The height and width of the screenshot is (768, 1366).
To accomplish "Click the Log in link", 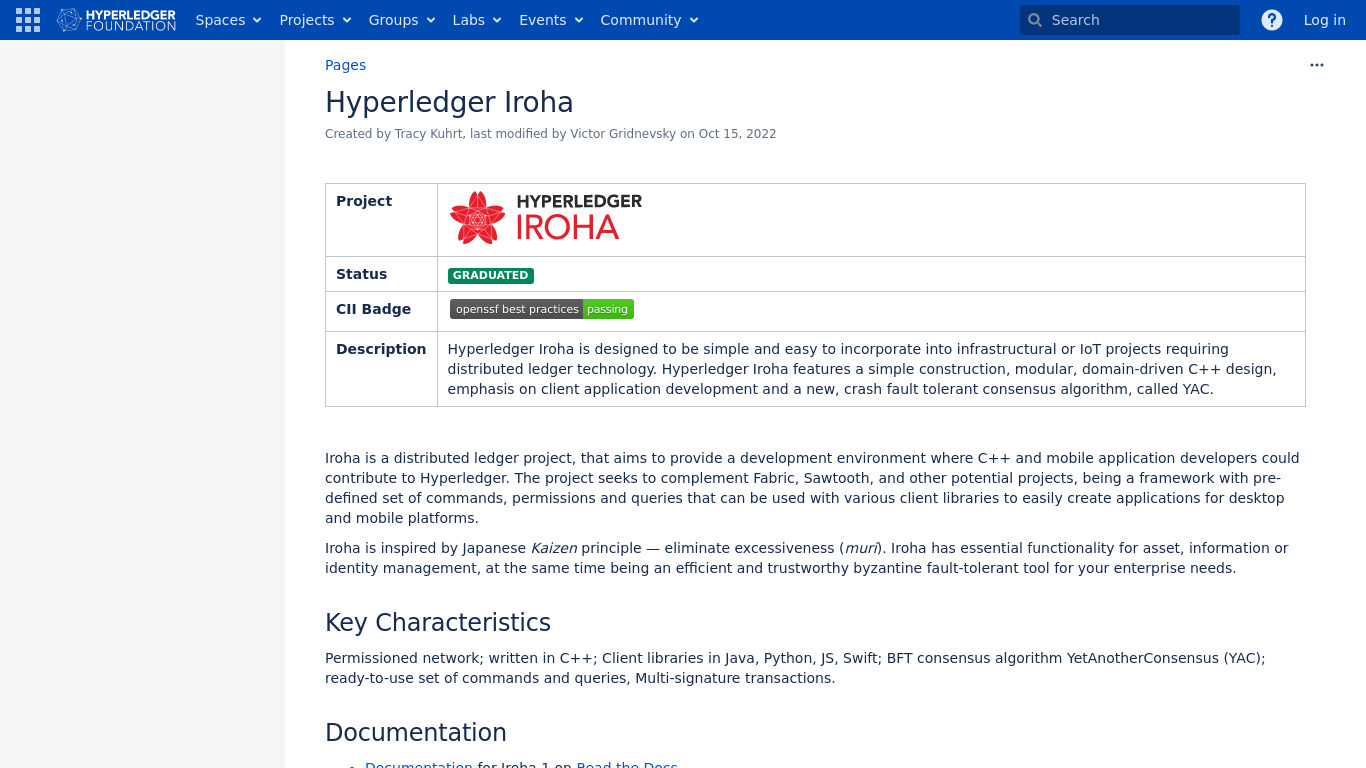I will tap(1325, 20).
